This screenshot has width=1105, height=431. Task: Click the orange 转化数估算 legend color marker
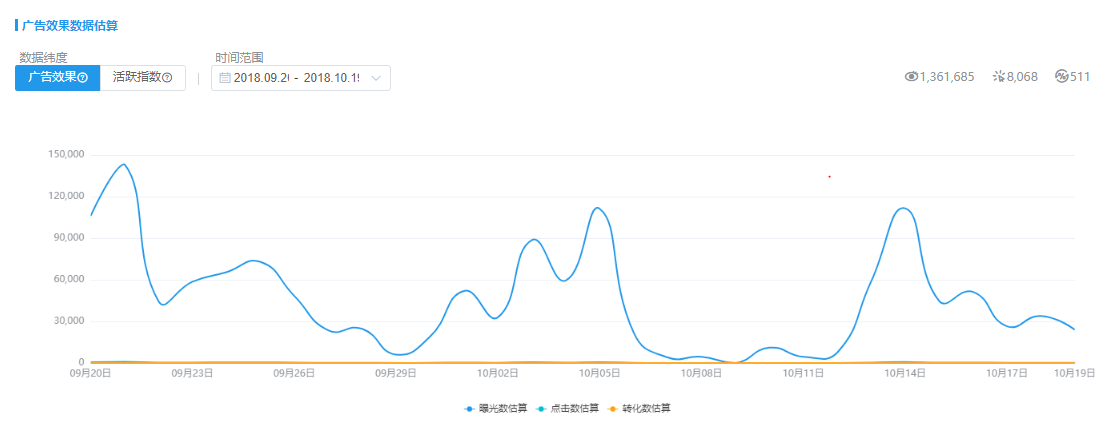pyautogui.click(x=612, y=408)
